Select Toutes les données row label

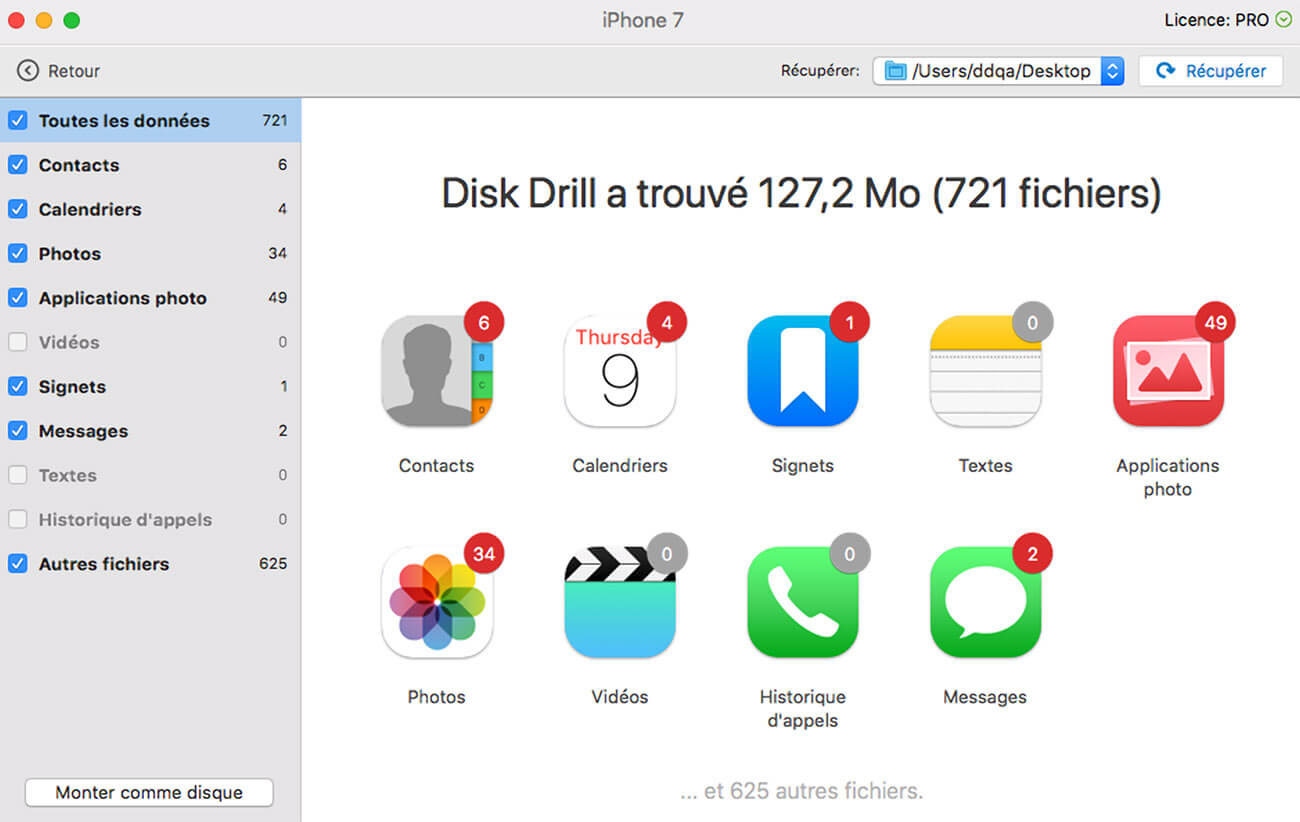[124, 121]
